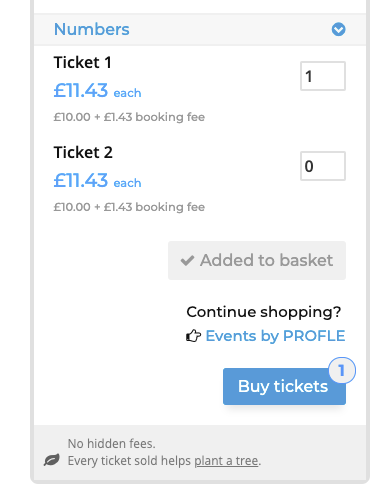Click the Ticket 1 title
Image resolution: width=390 pixels, height=498 pixels.
coord(83,62)
